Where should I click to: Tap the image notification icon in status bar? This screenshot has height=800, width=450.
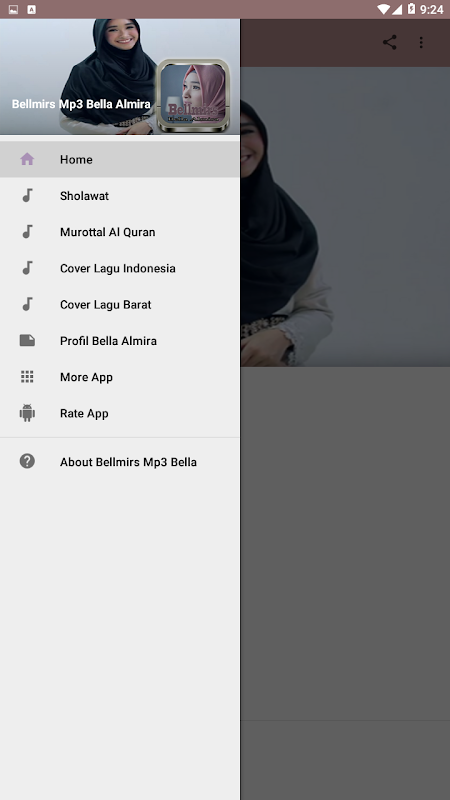pos(13,9)
